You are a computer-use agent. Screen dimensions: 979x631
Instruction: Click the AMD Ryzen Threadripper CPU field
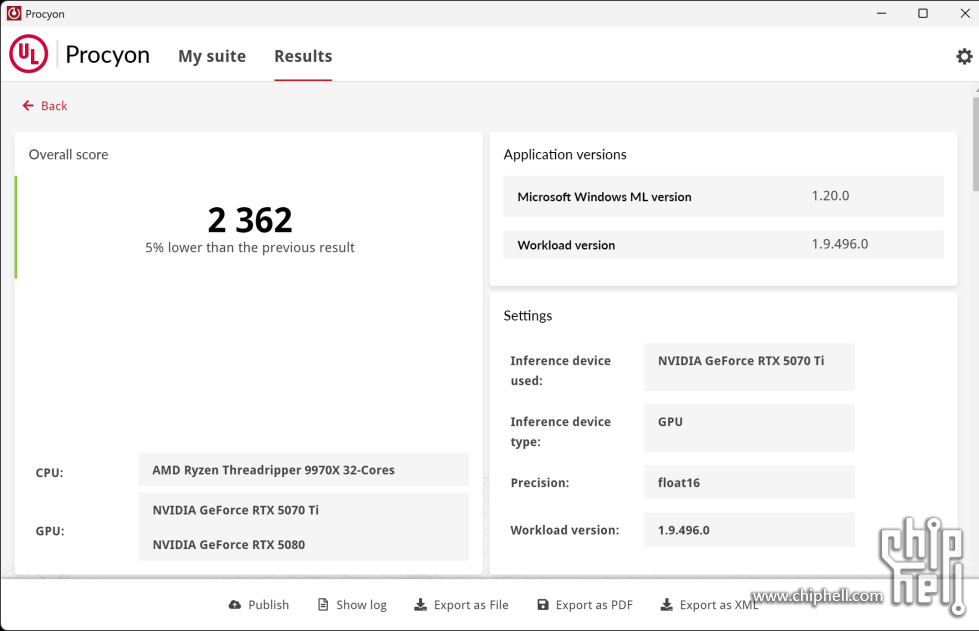(x=303, y=469)
